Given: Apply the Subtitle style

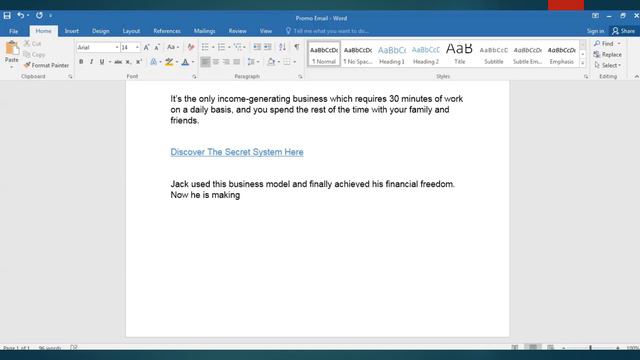Looking at the screenshot, I should [494, 54].
